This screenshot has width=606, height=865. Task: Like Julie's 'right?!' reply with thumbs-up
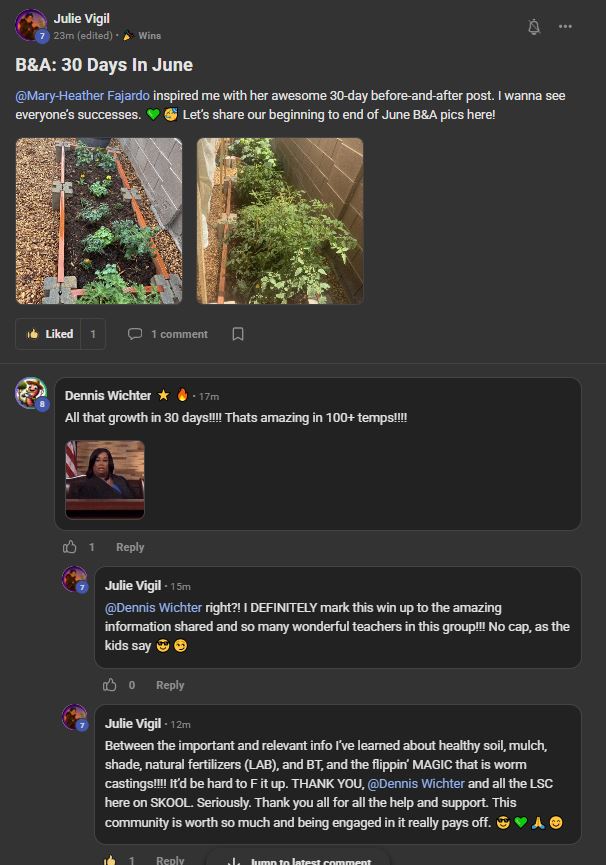tap(110, 685)
